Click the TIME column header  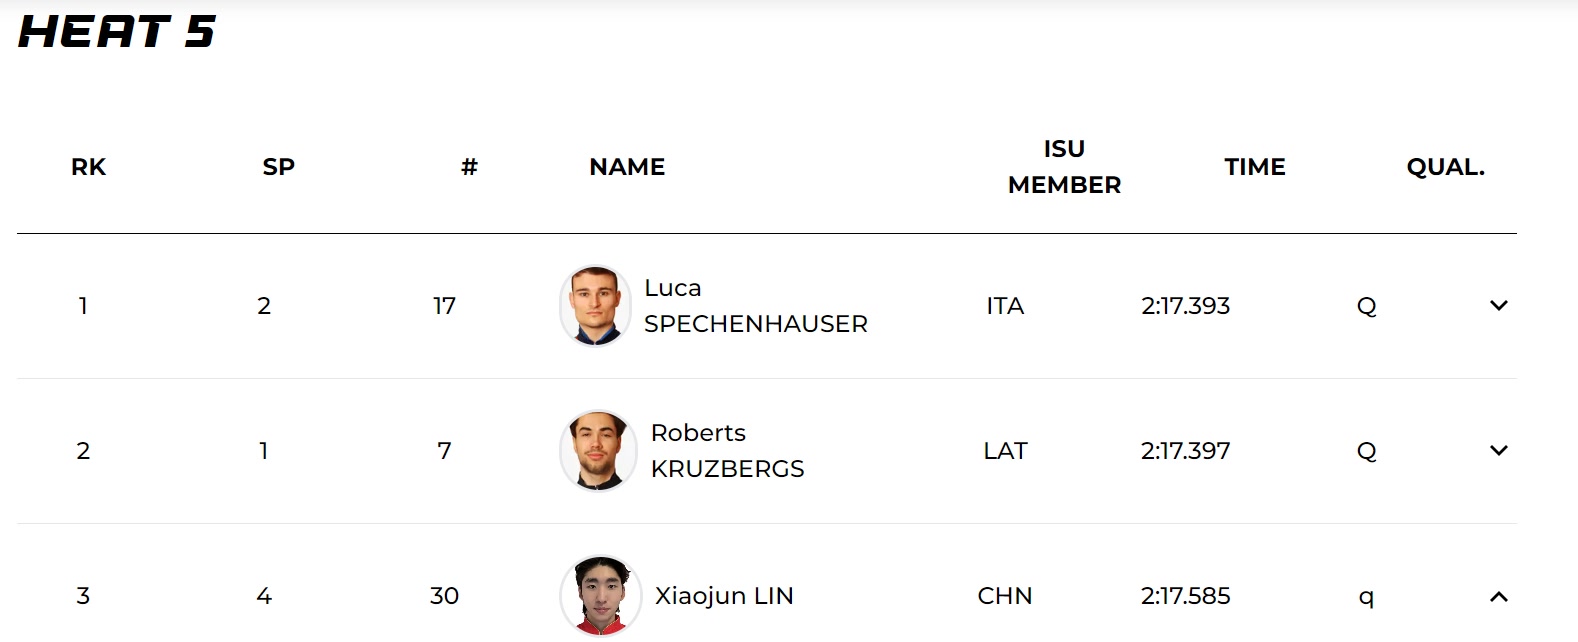click(x=1255, y=167)
